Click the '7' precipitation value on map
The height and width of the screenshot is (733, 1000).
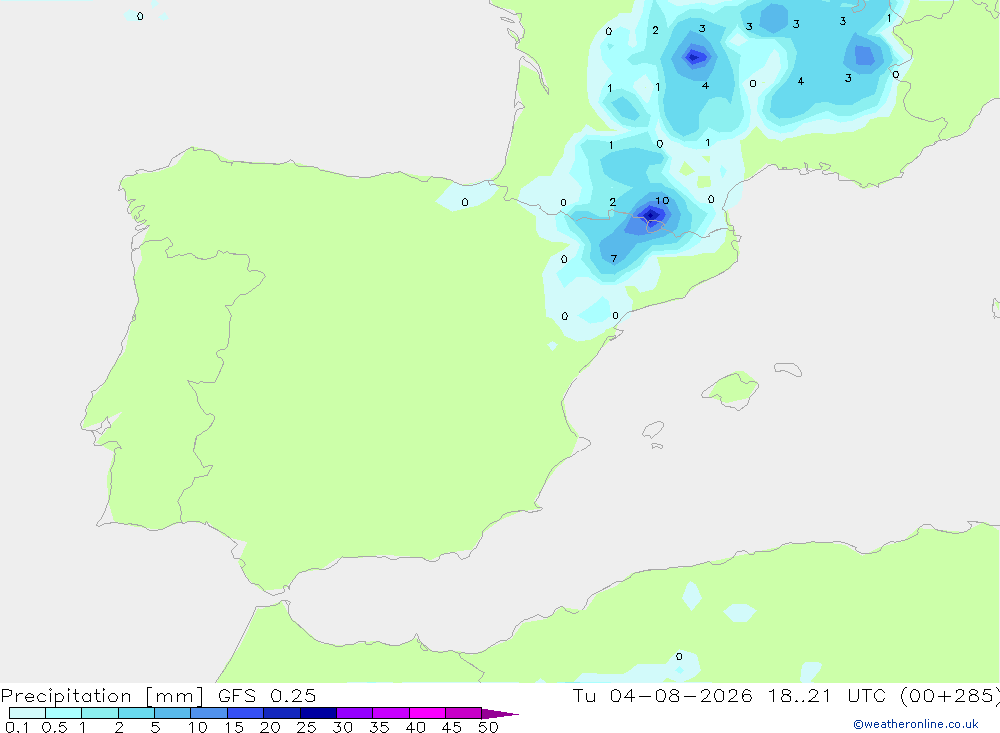click(614, 258)
